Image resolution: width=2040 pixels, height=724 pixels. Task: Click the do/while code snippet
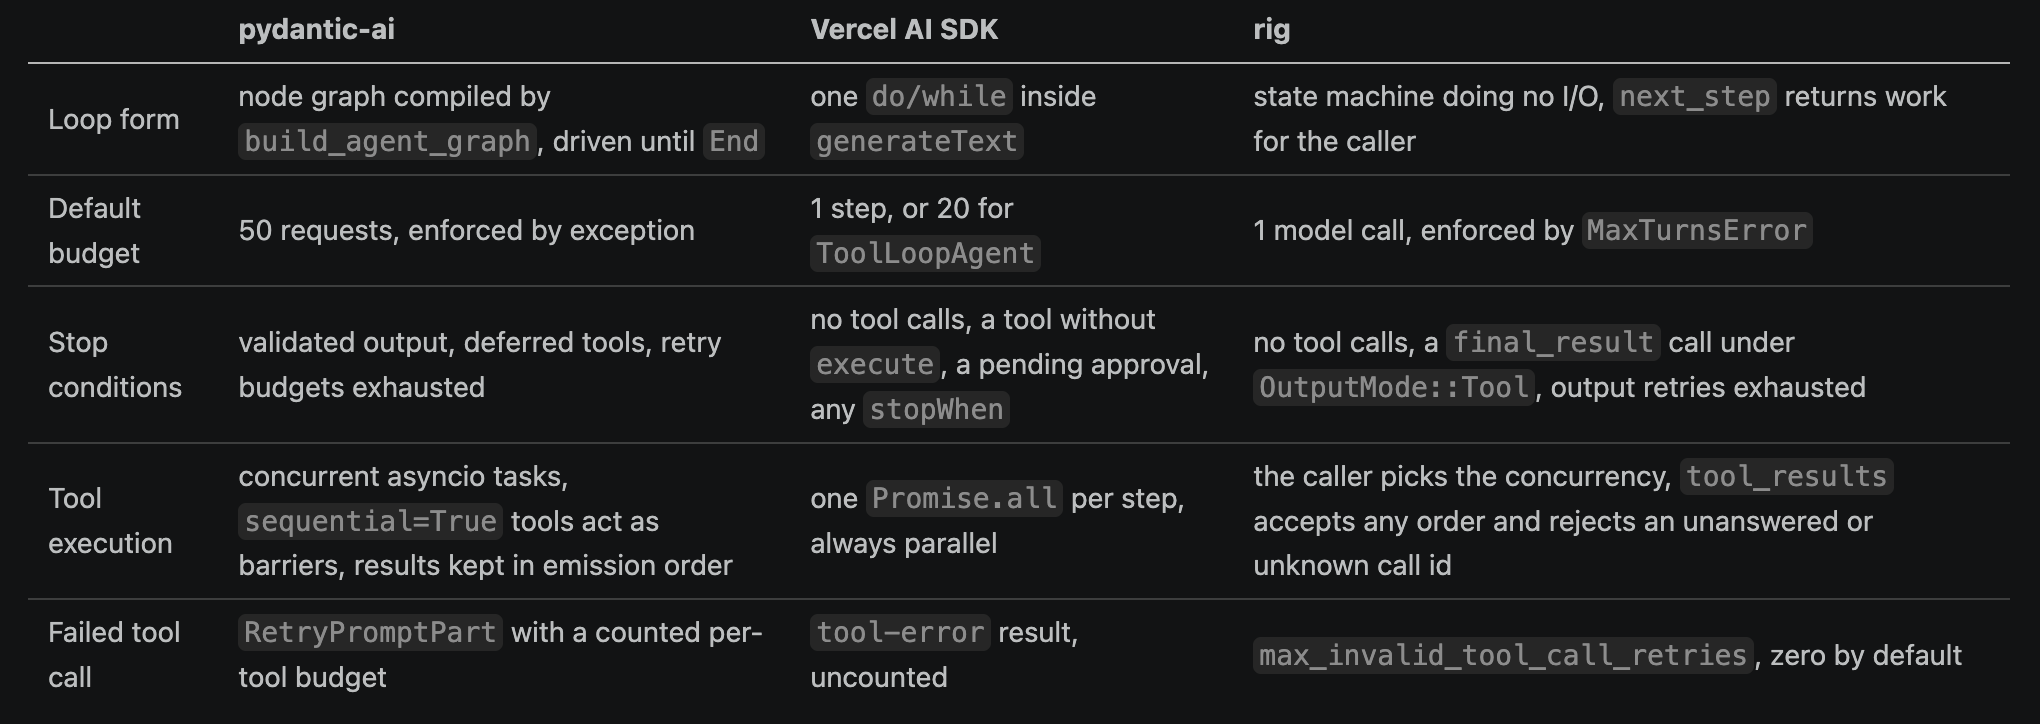[x=939, y=96]
